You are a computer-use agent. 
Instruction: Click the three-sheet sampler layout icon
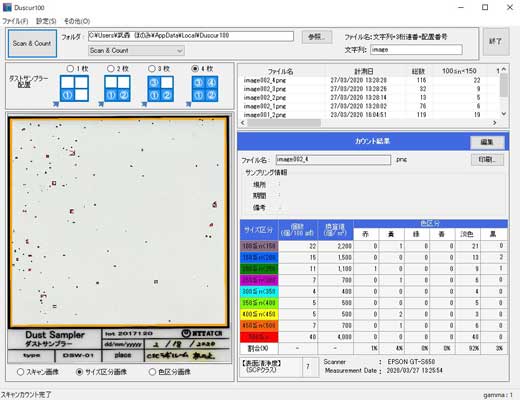tap(160, 88)
